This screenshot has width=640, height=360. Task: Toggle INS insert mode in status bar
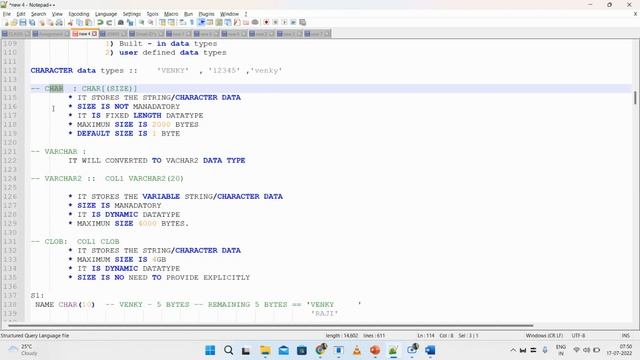click(625, 336)
